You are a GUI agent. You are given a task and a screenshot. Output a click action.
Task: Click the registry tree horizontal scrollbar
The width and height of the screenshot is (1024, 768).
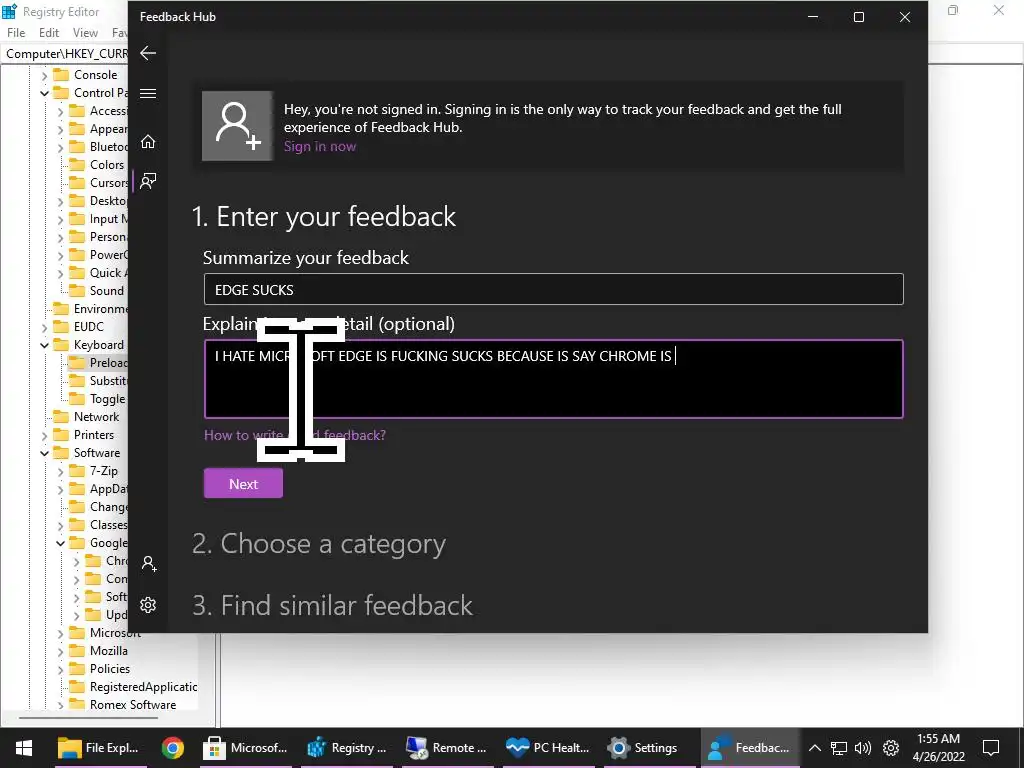[x=88, y=718]
